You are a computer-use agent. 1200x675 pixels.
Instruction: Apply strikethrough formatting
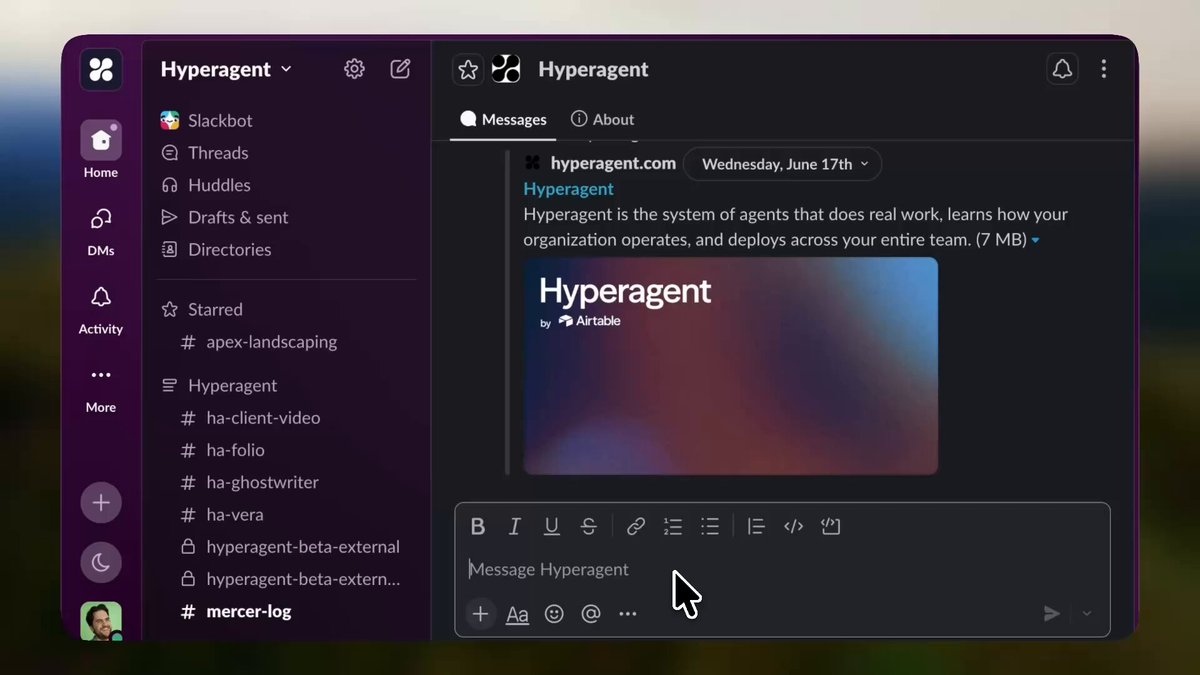click(x=589, y=526)
